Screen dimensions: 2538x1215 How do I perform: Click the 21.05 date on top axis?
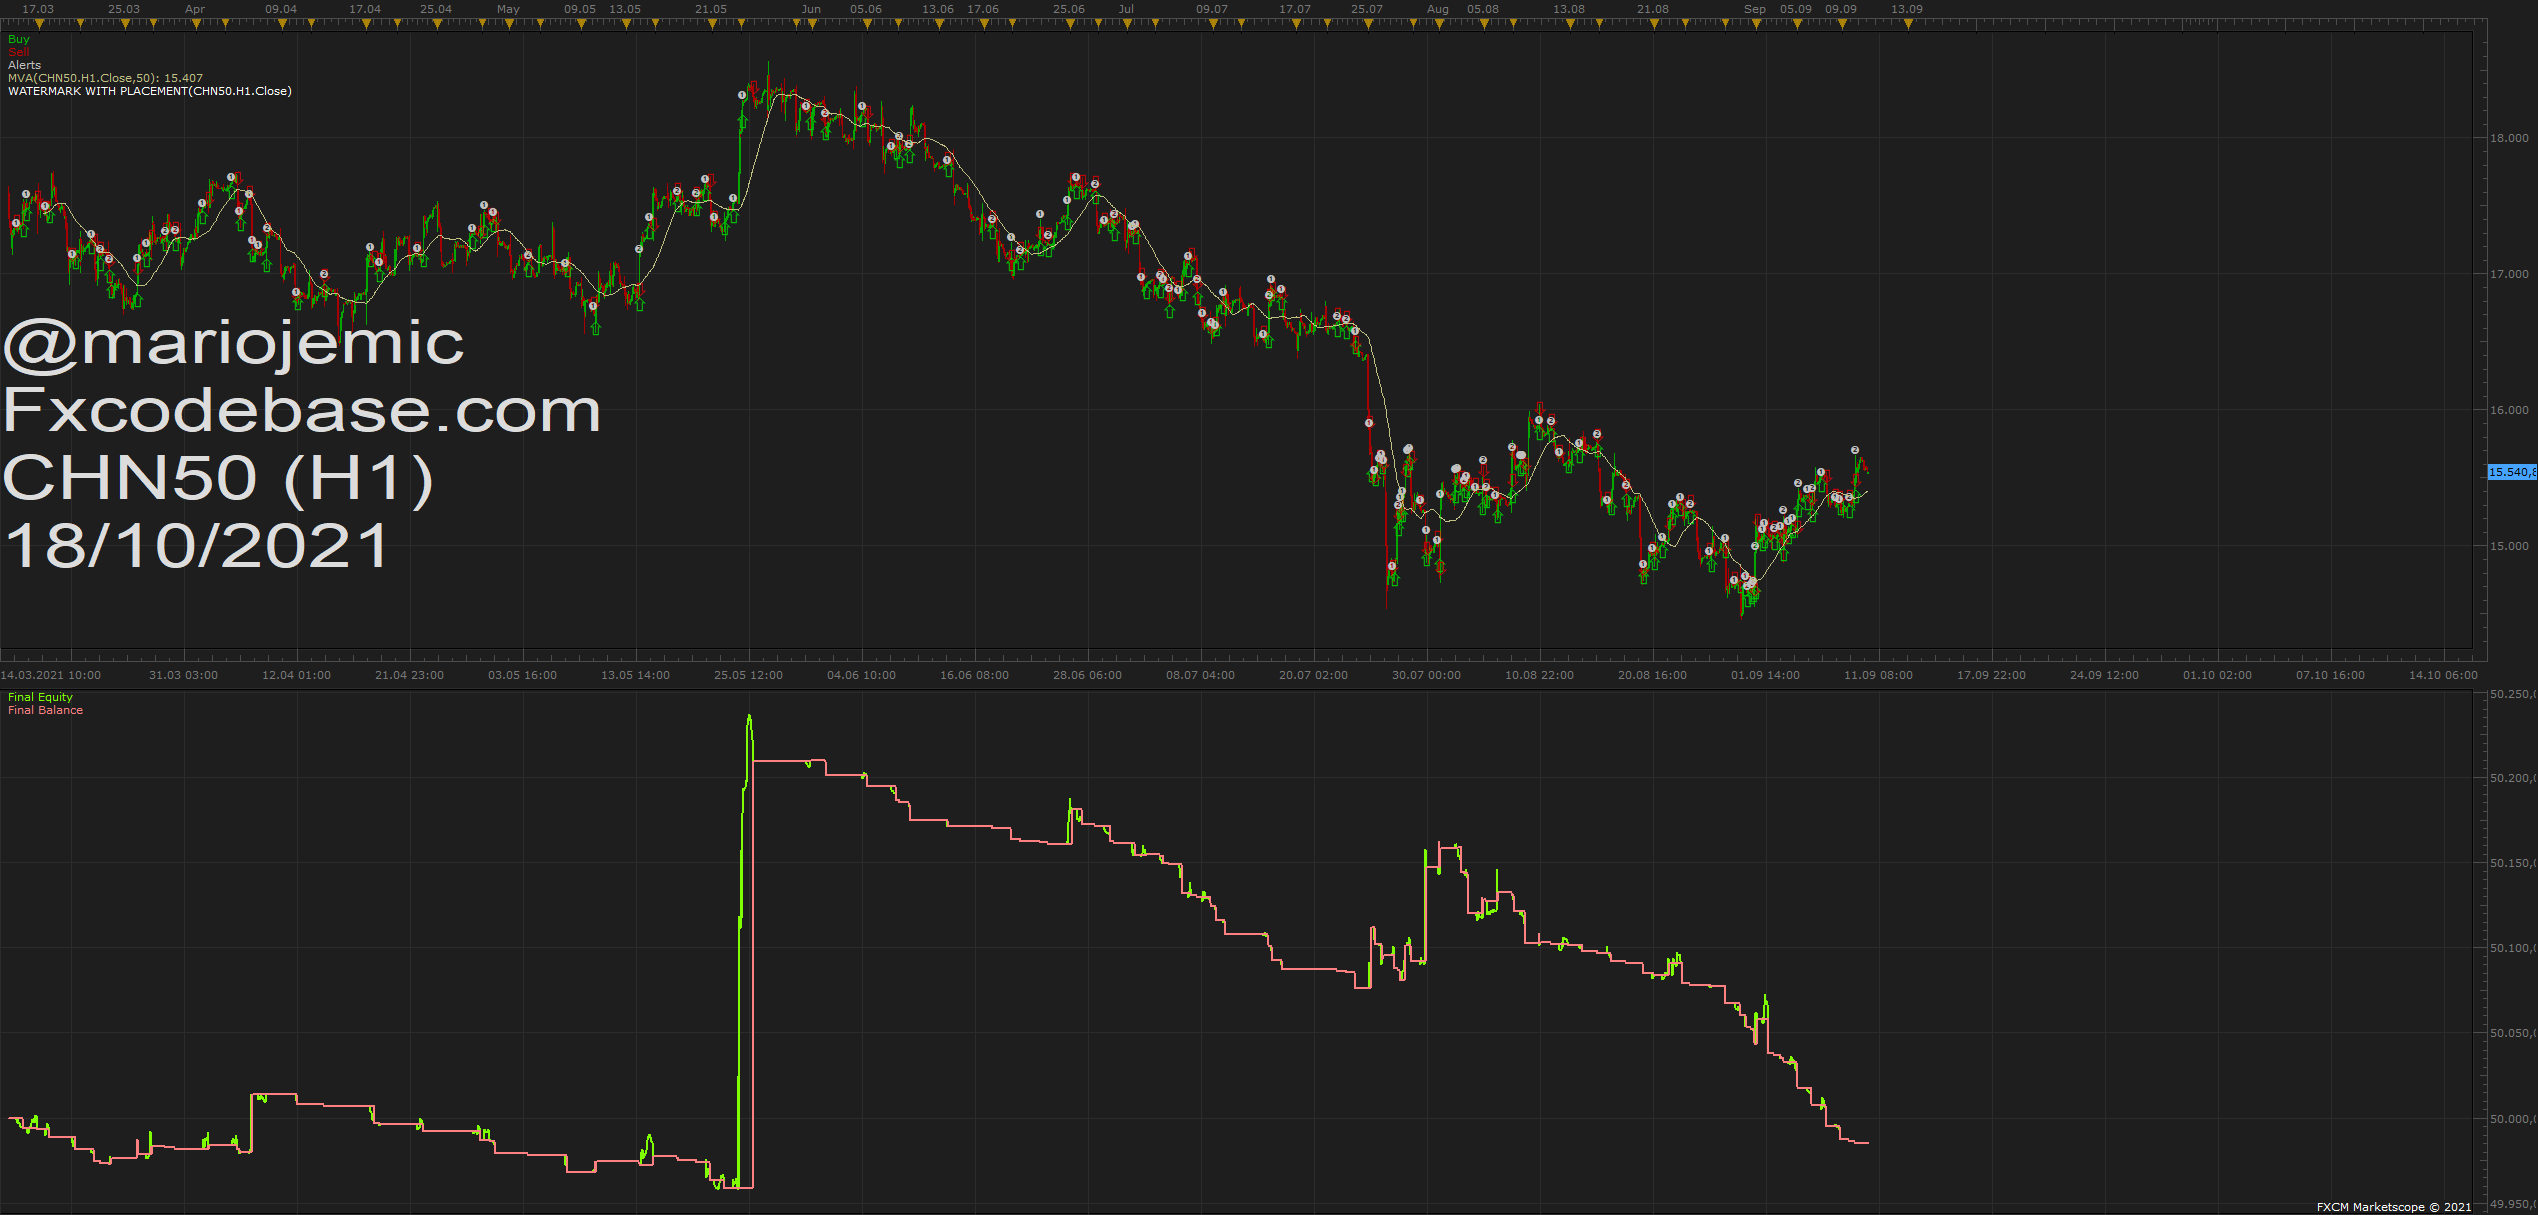tap(711, 9)
